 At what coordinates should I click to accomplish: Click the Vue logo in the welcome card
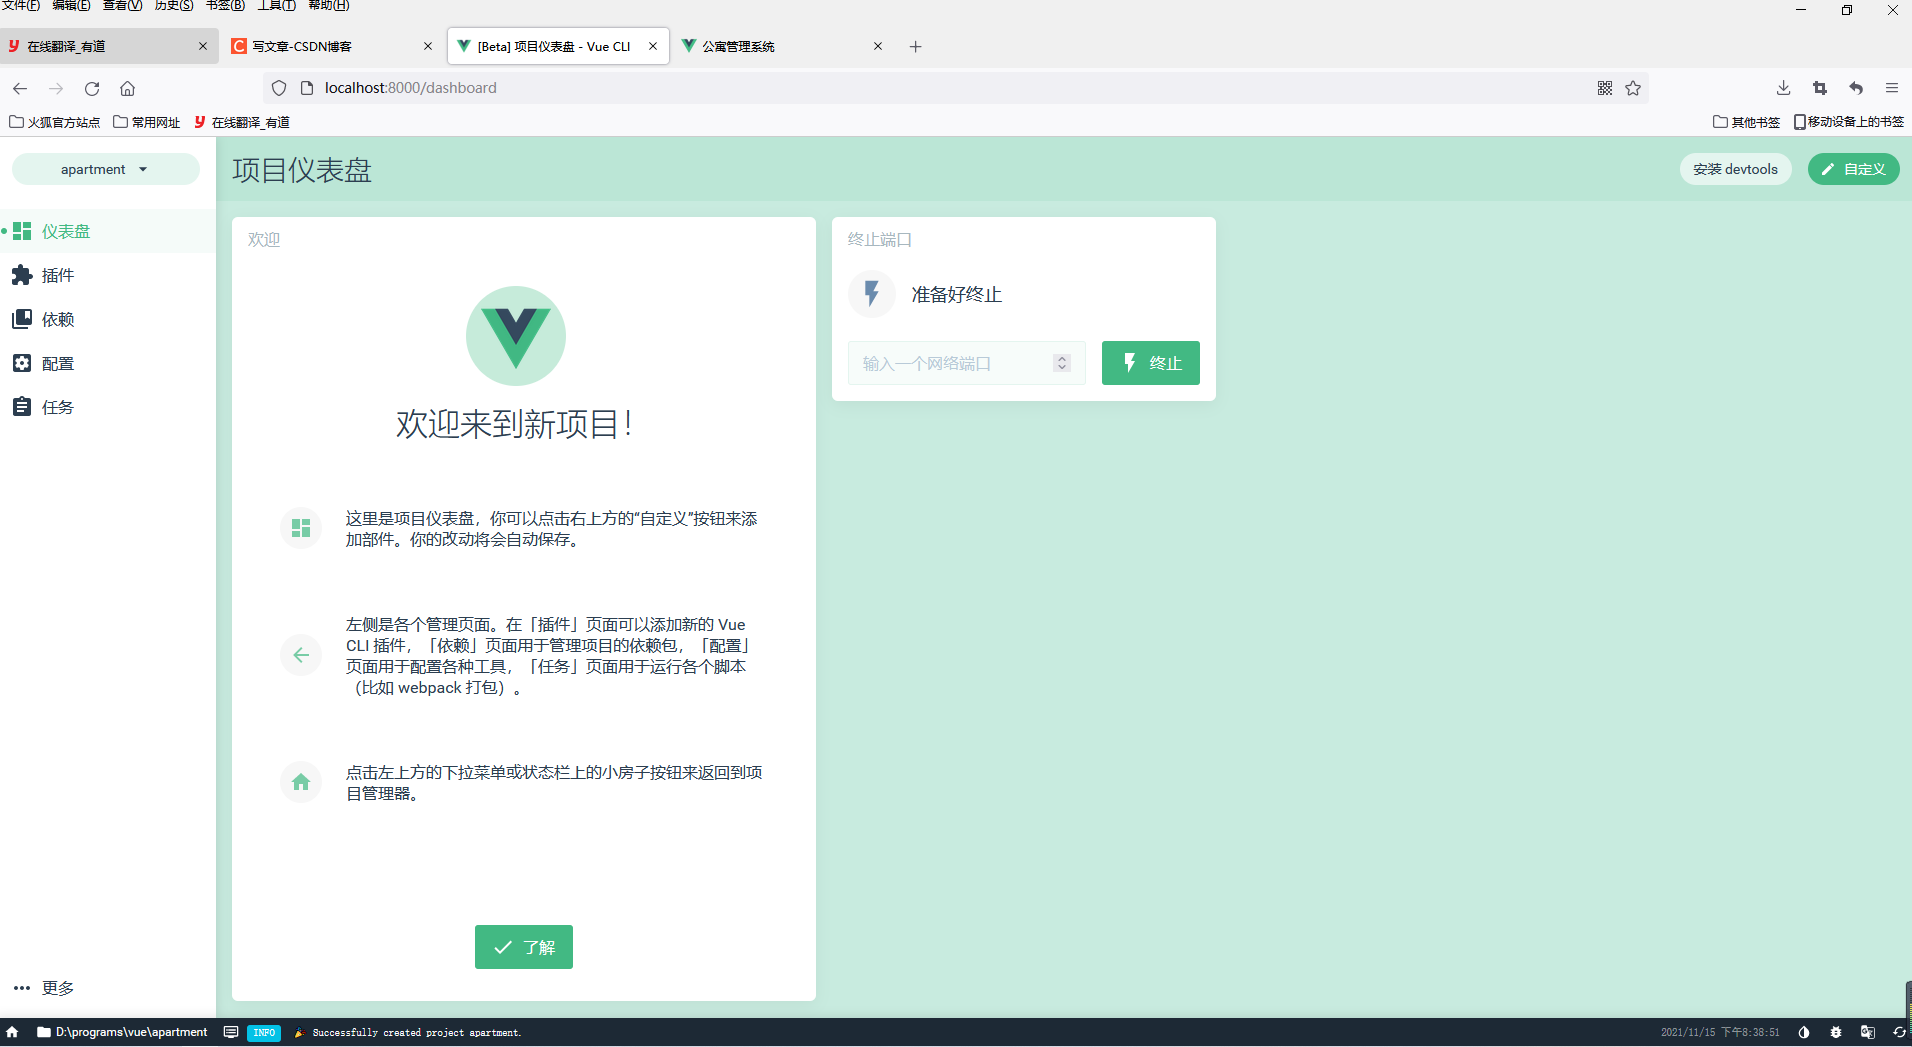pos(516,336)
